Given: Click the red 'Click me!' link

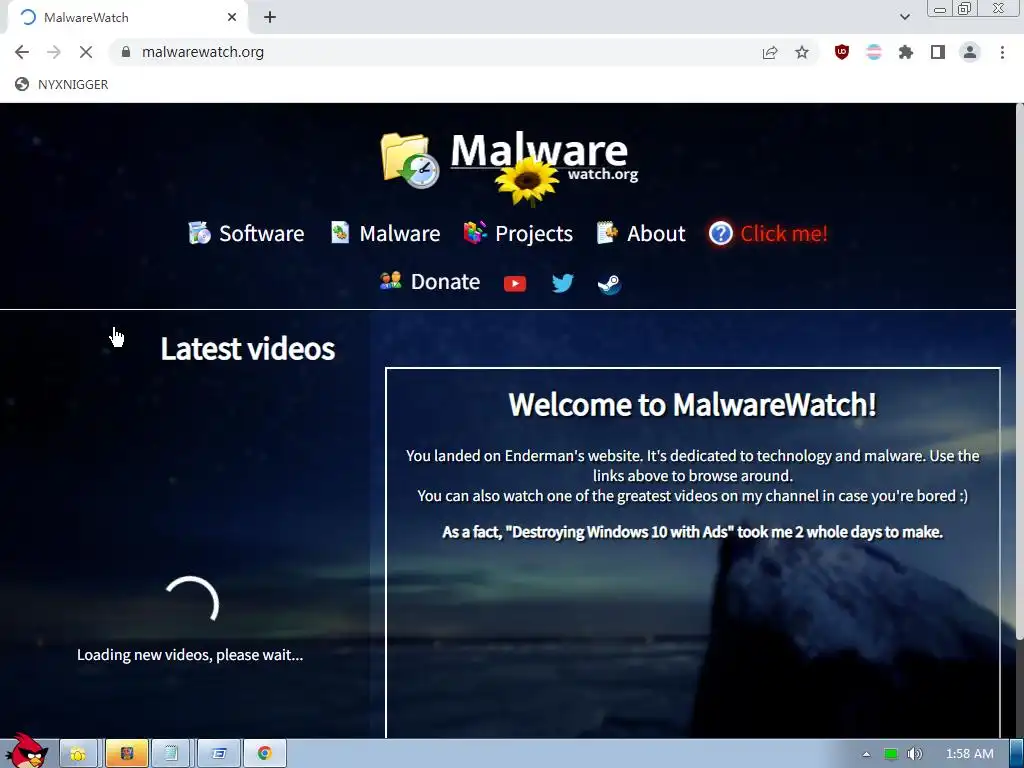Looking at the screenshot, I should pos(784,233).
